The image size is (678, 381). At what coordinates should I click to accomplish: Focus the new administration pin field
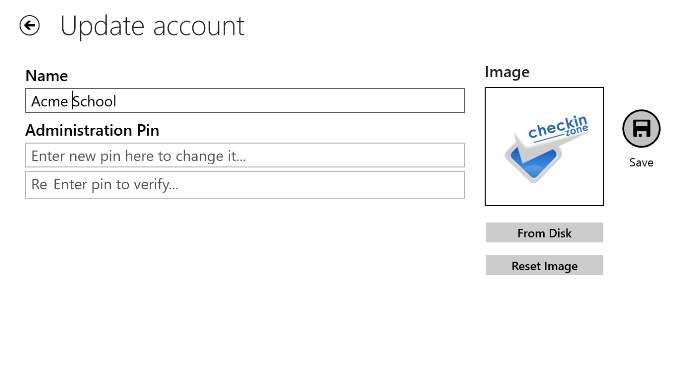(245, 155)
